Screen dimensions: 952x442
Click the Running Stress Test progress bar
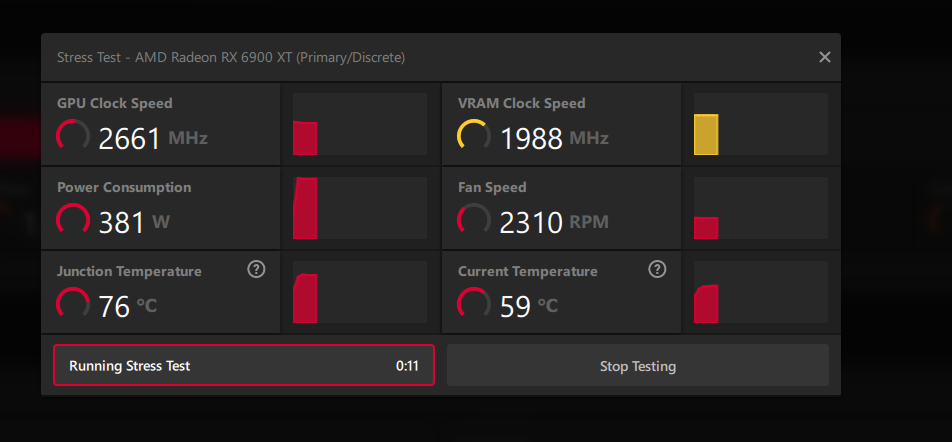(x=244, y=365)
